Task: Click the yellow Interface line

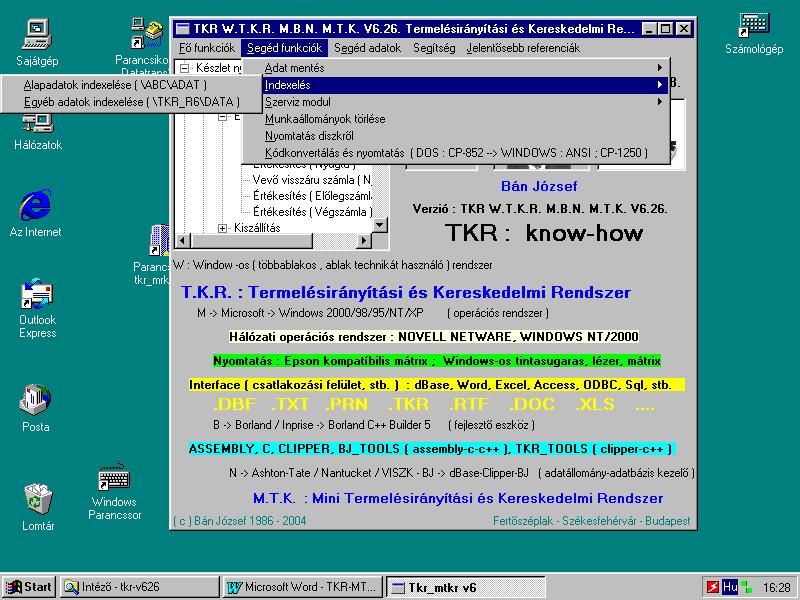Action: tap(436, 385)
